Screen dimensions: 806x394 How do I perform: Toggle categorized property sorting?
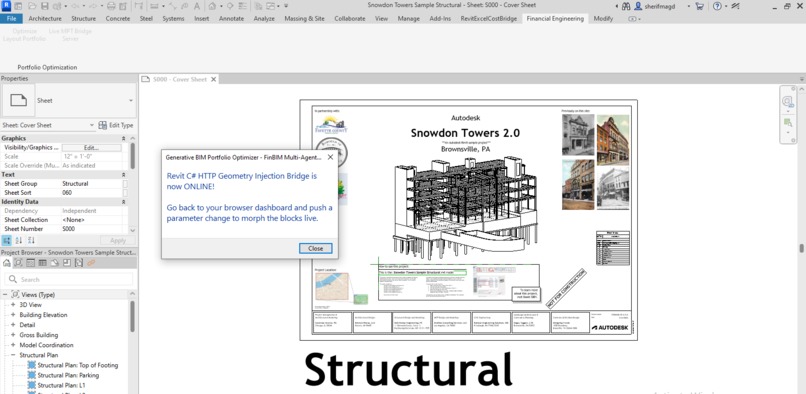coord(7,240)
